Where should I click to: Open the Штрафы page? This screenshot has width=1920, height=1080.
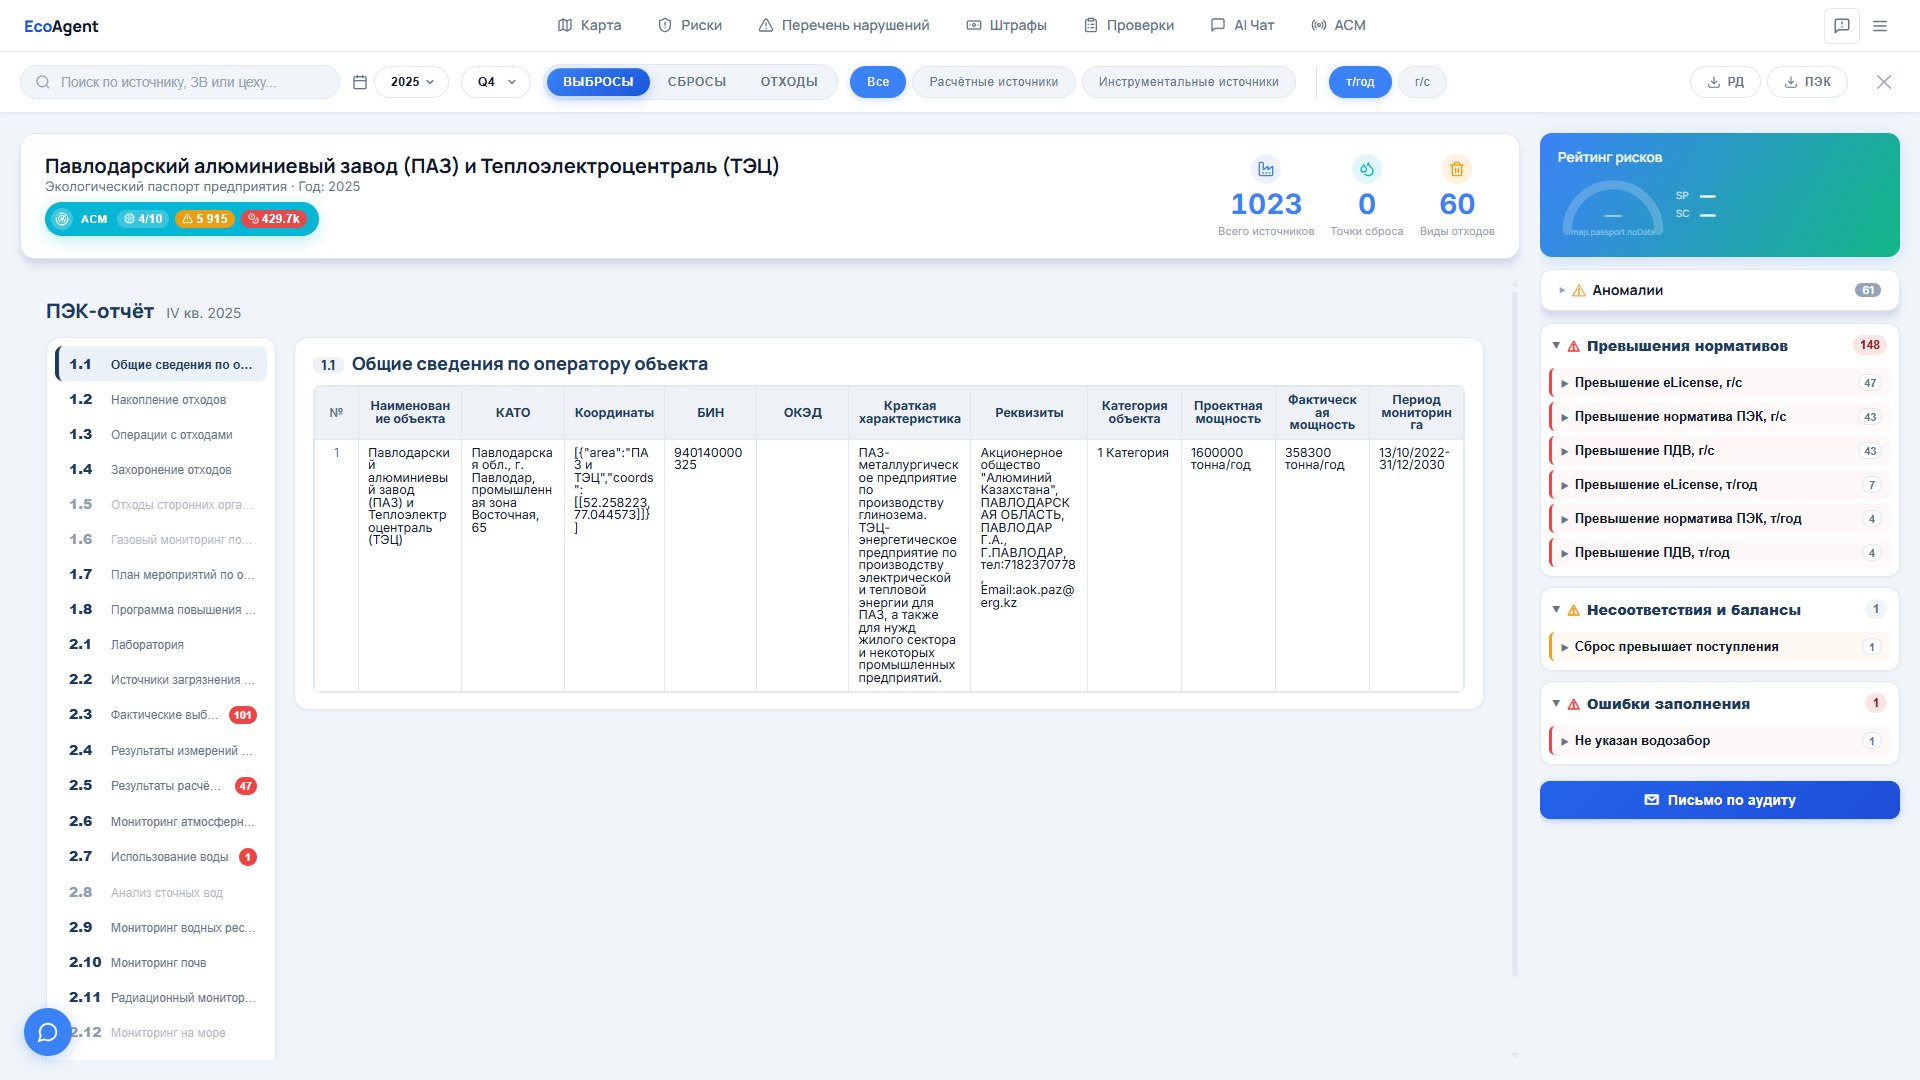1006,25
